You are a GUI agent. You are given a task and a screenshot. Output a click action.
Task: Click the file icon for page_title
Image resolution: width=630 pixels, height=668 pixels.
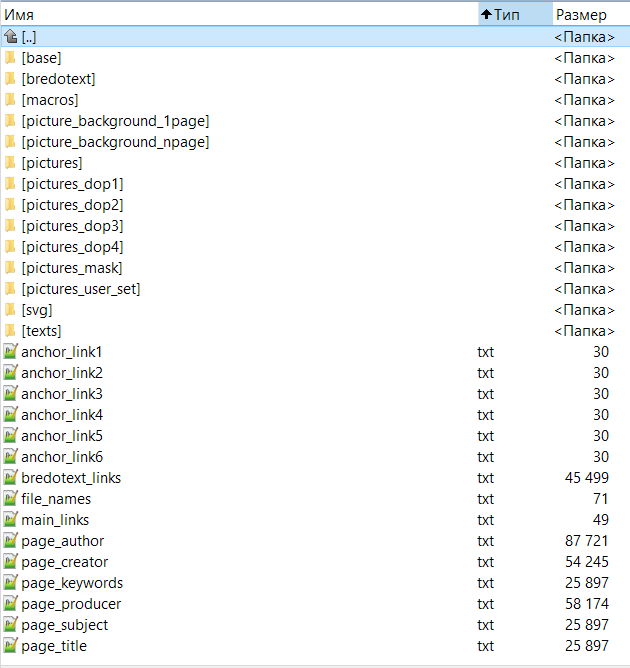point(10,646)
